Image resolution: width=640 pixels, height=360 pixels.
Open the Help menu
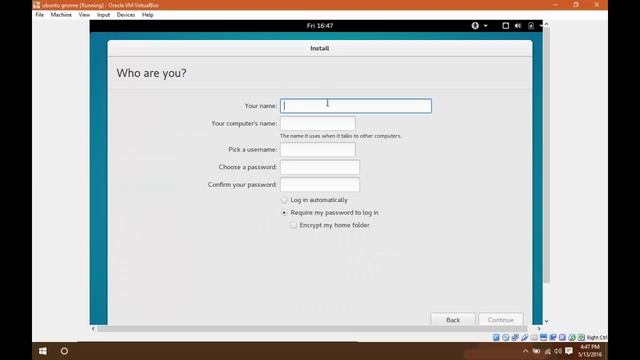click(148, 15)
